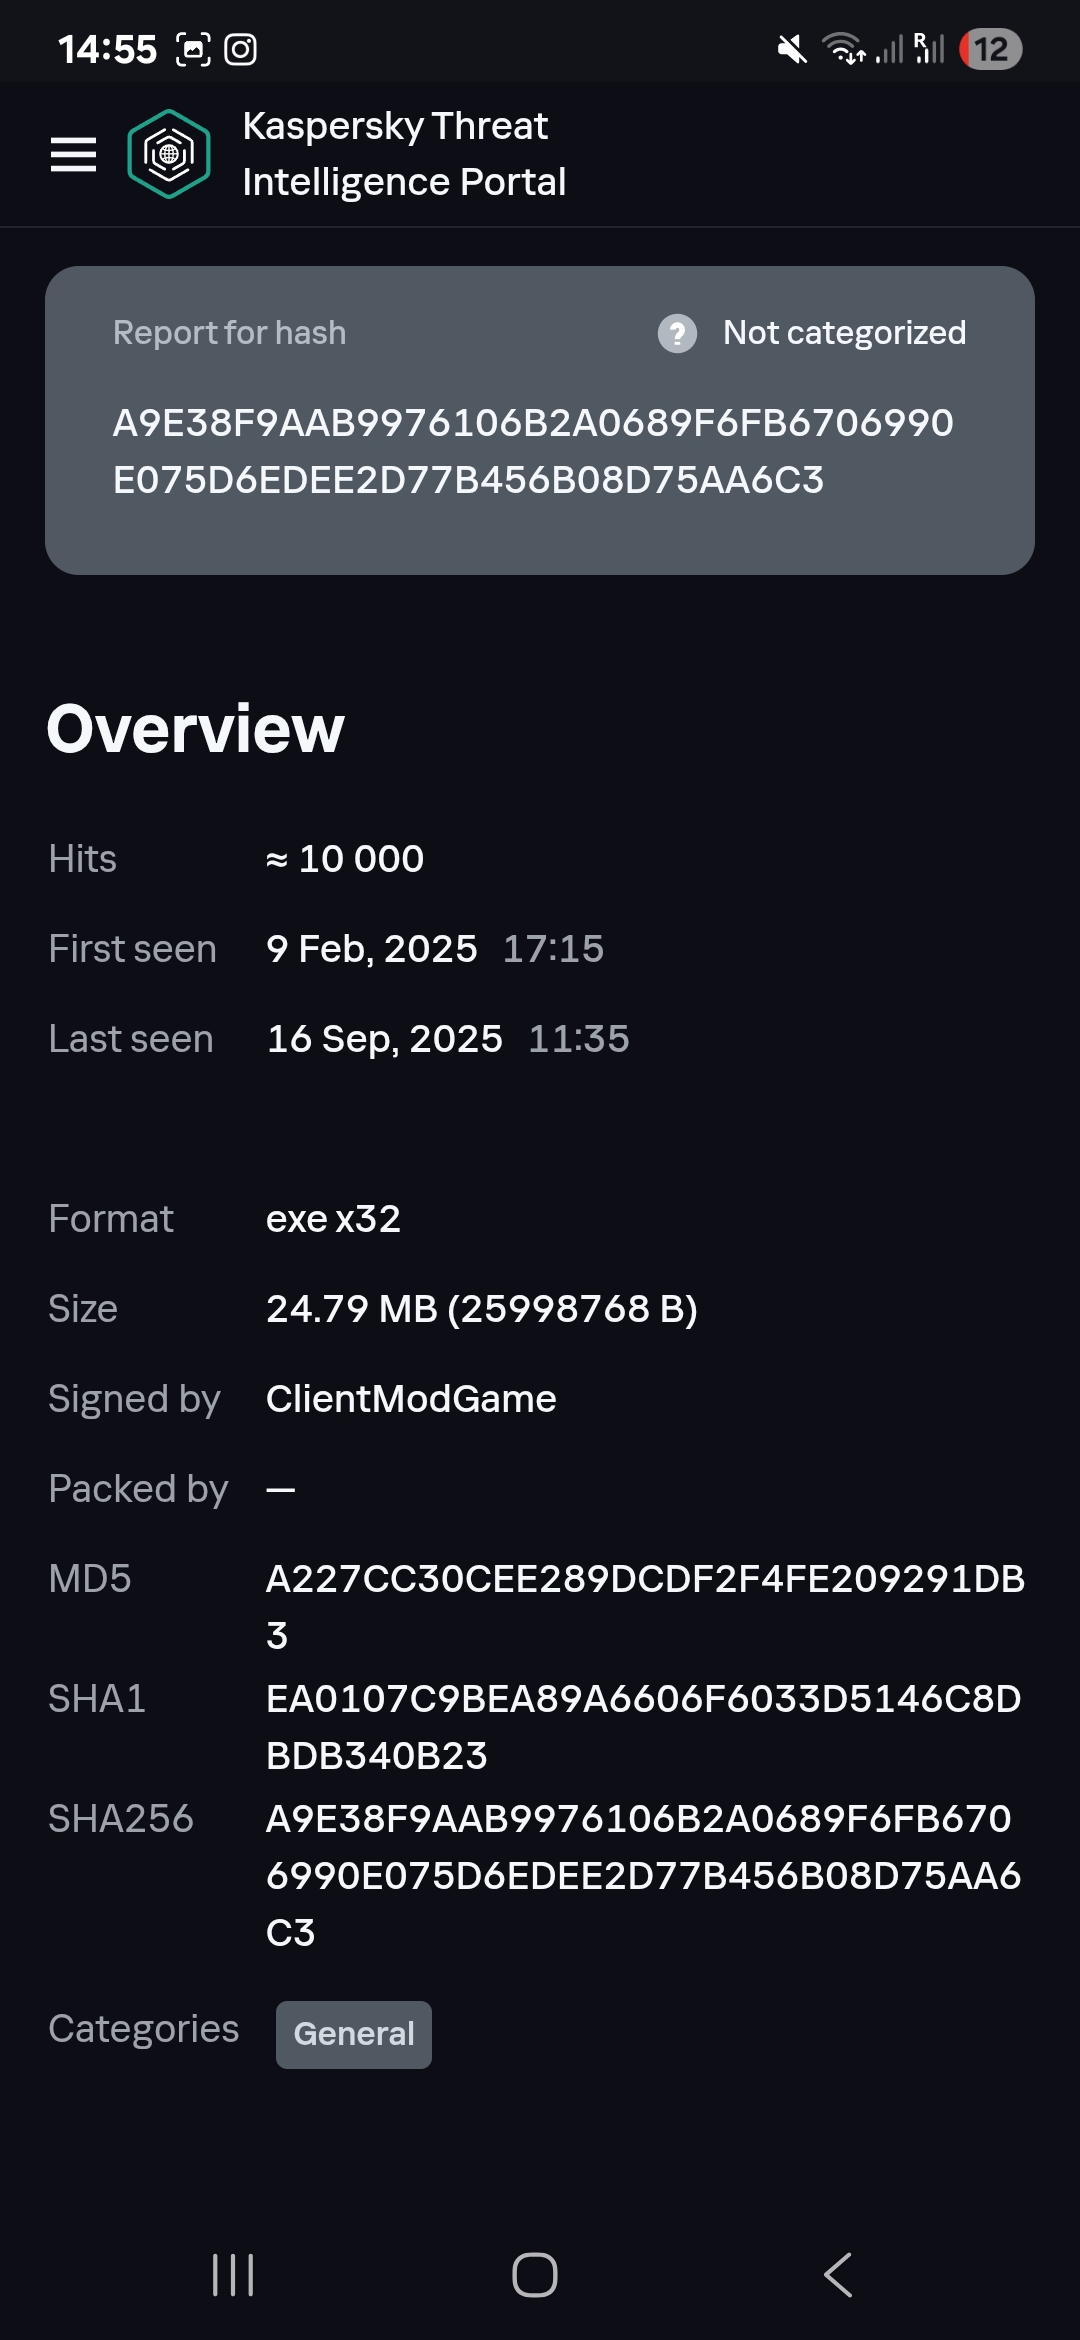This screenshot has width=1080, height=2340.
Task: Open the recent apps switcher
Action: [233, 2275]
